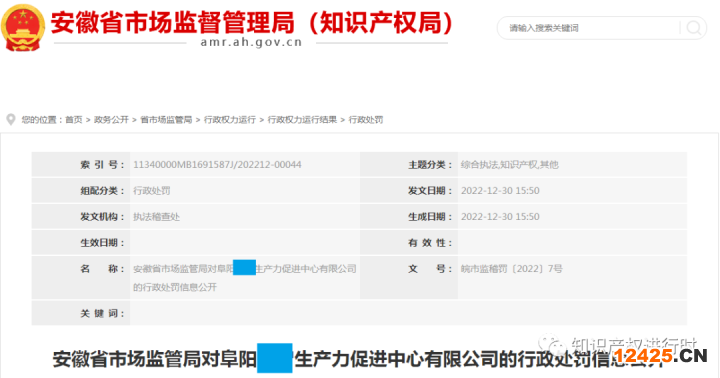The image size is (720, 378).
Task: Select index number 11340000MB1691587J/202212-00044
Action: 217,165
